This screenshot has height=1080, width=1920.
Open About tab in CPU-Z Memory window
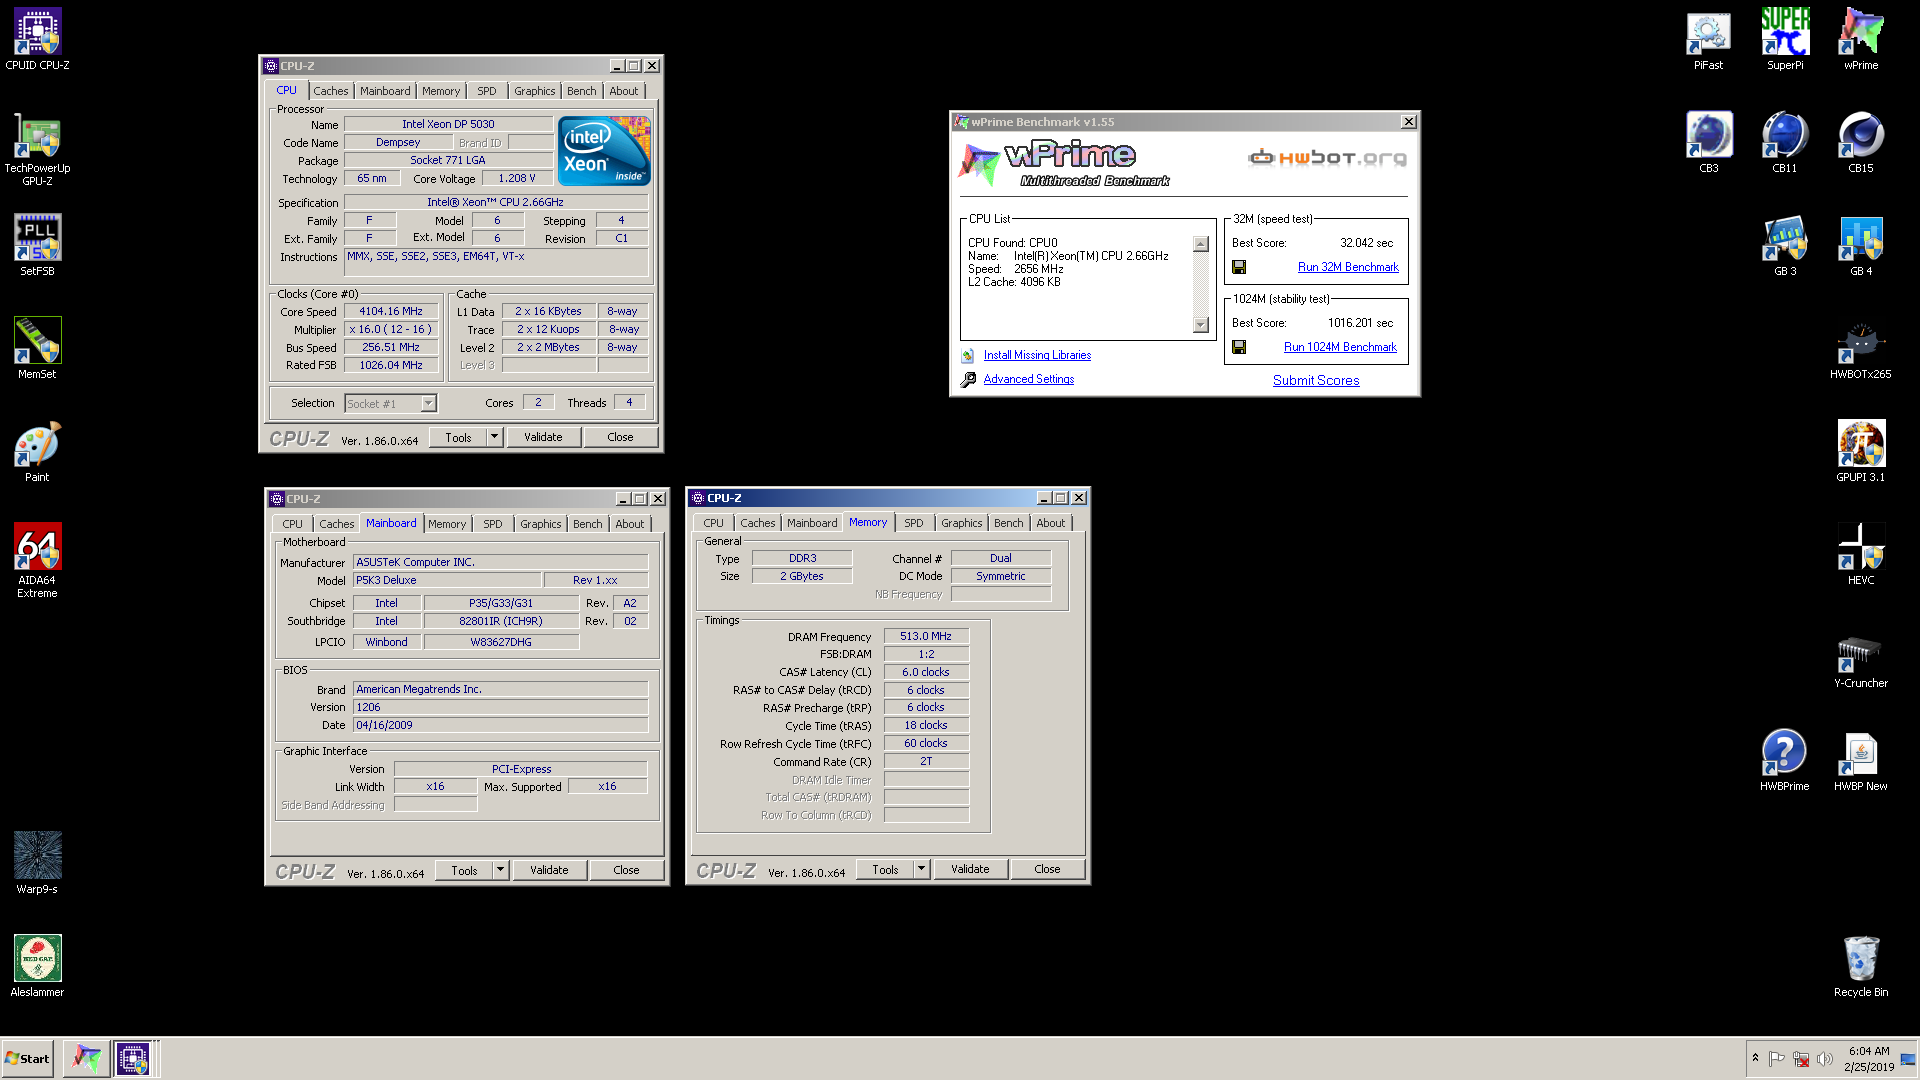(1050, 523)
